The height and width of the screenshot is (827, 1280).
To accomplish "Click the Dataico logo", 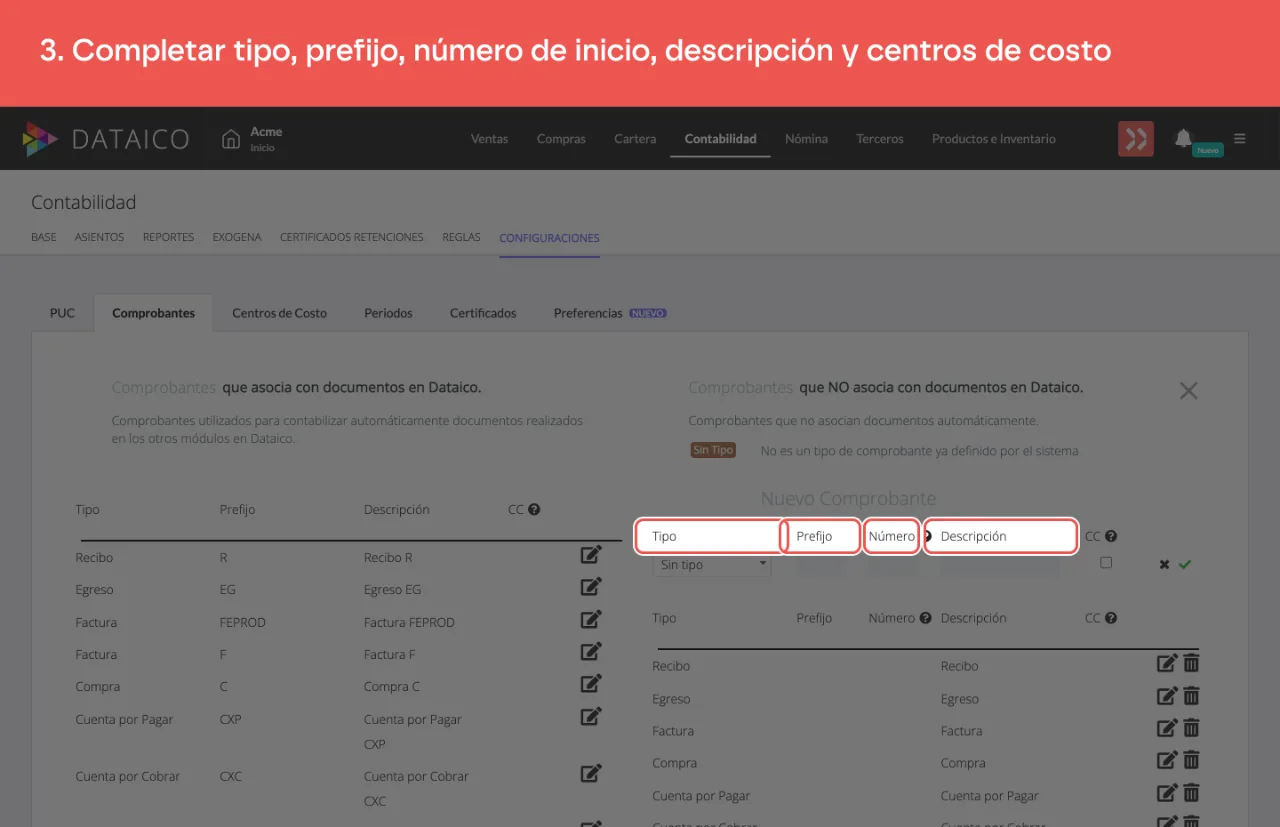I will [105, 139].
